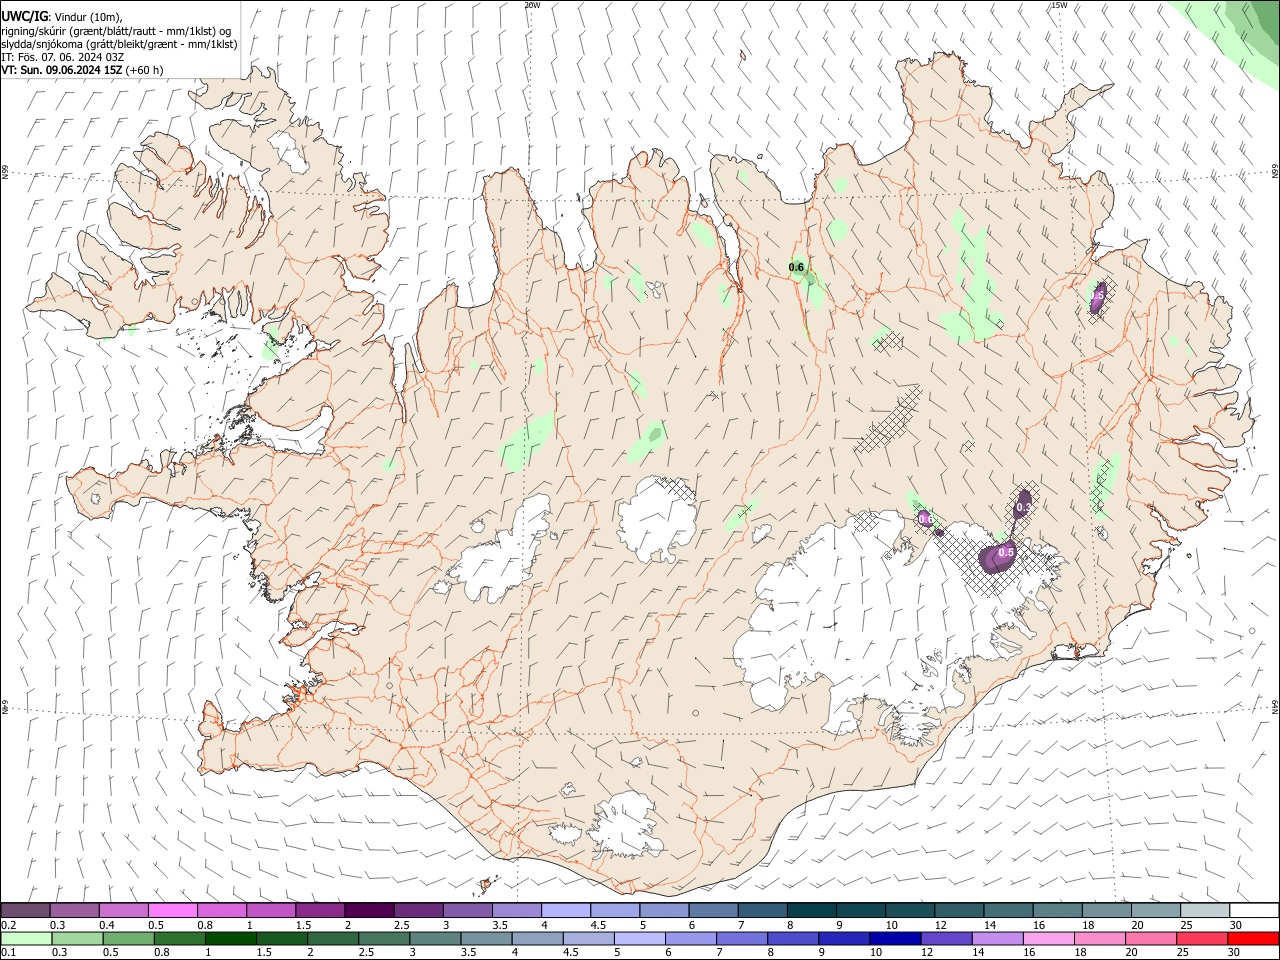The height and width of the screenshot is (960, 1280).
Task: Click the 'rigning/skúrir' legend description line
Action: pyautogui.click(x=117, y=30)
